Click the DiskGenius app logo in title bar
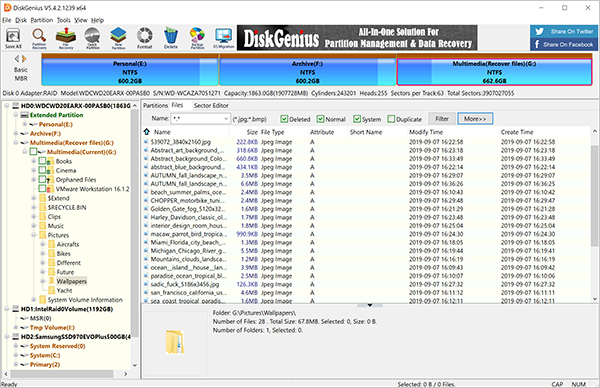 pos(7,8)
